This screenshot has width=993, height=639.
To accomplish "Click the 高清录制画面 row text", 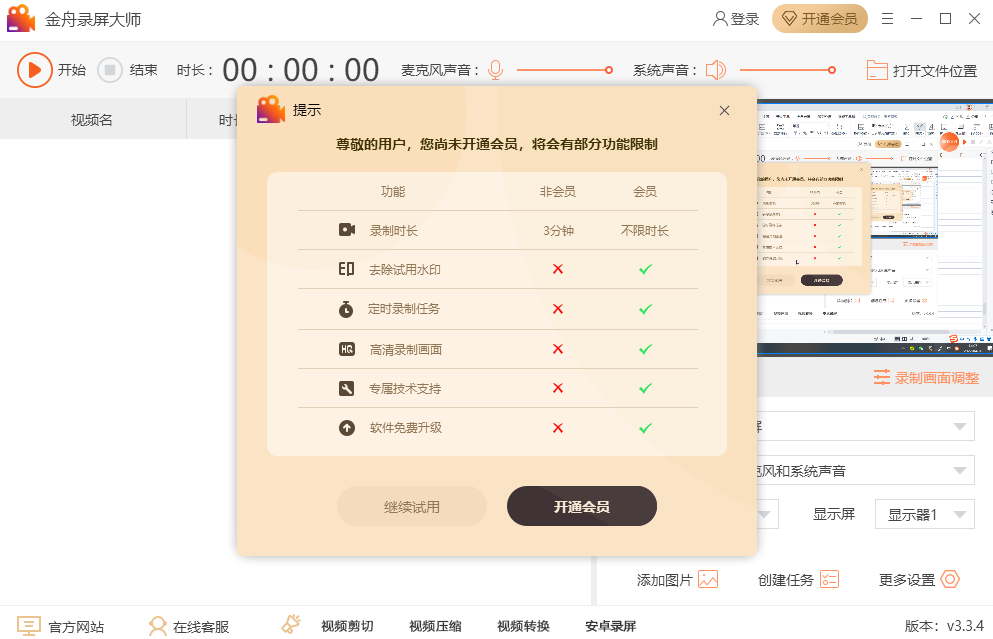I will click(405, 350).
